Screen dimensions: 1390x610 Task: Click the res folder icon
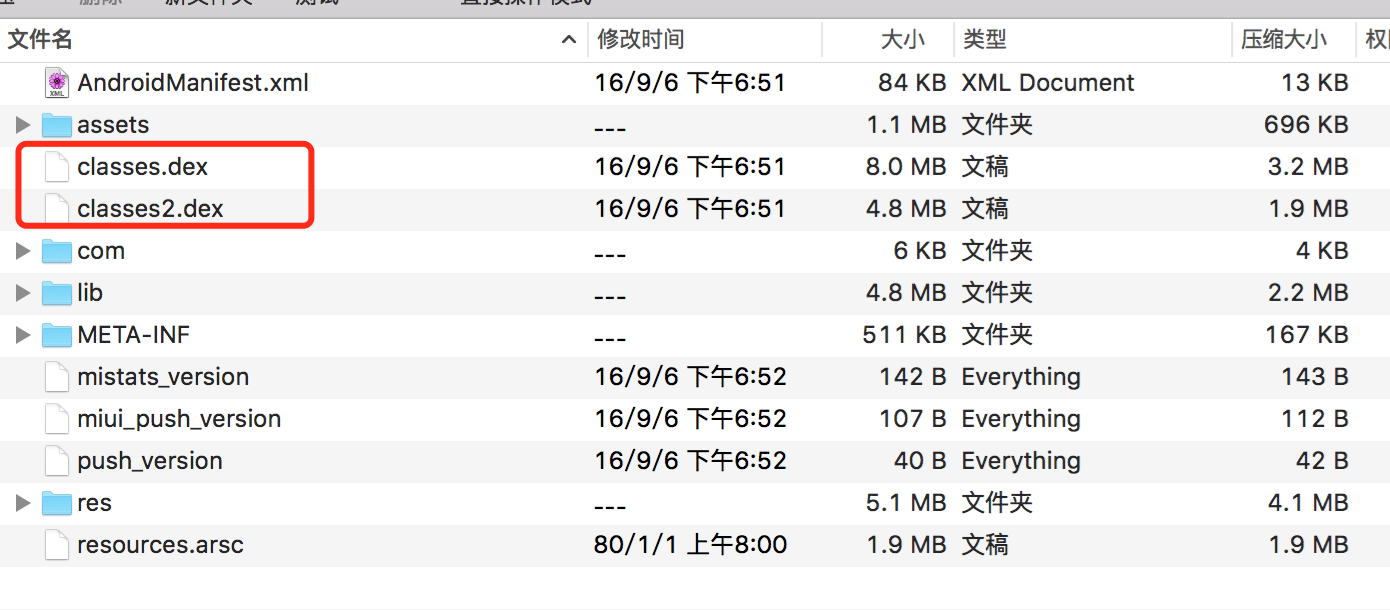pyautogui.click(x=55, y=502)
